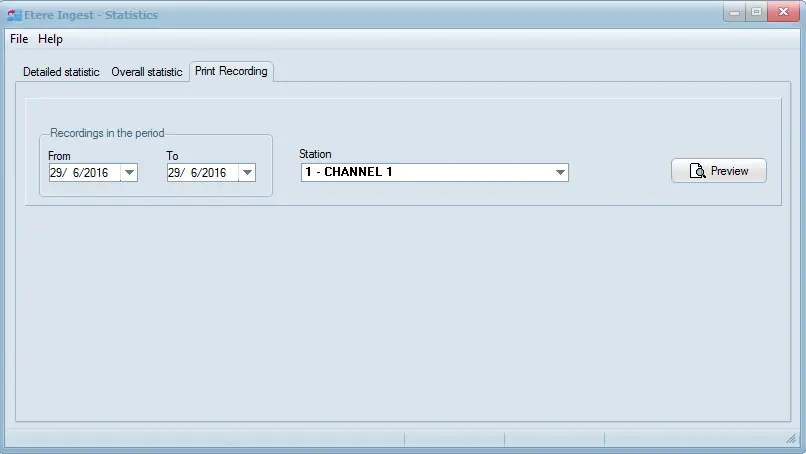Open the To date calendar dropdown
The width and height of the screenshot is (806, 454).
point(247,173)
